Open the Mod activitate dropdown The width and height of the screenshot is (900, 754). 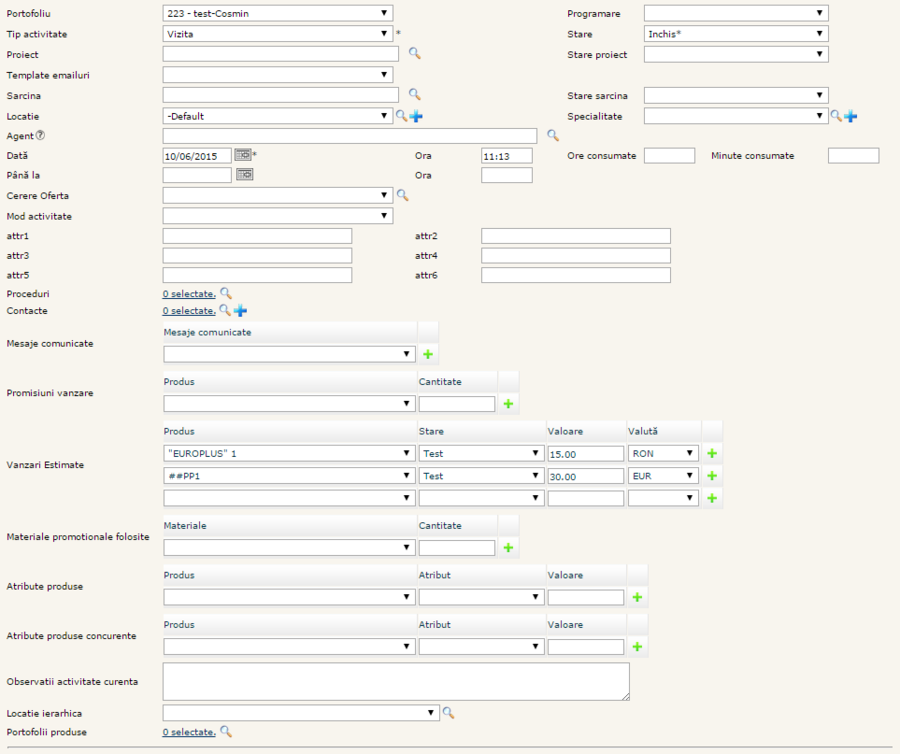[x=278, y=215]
